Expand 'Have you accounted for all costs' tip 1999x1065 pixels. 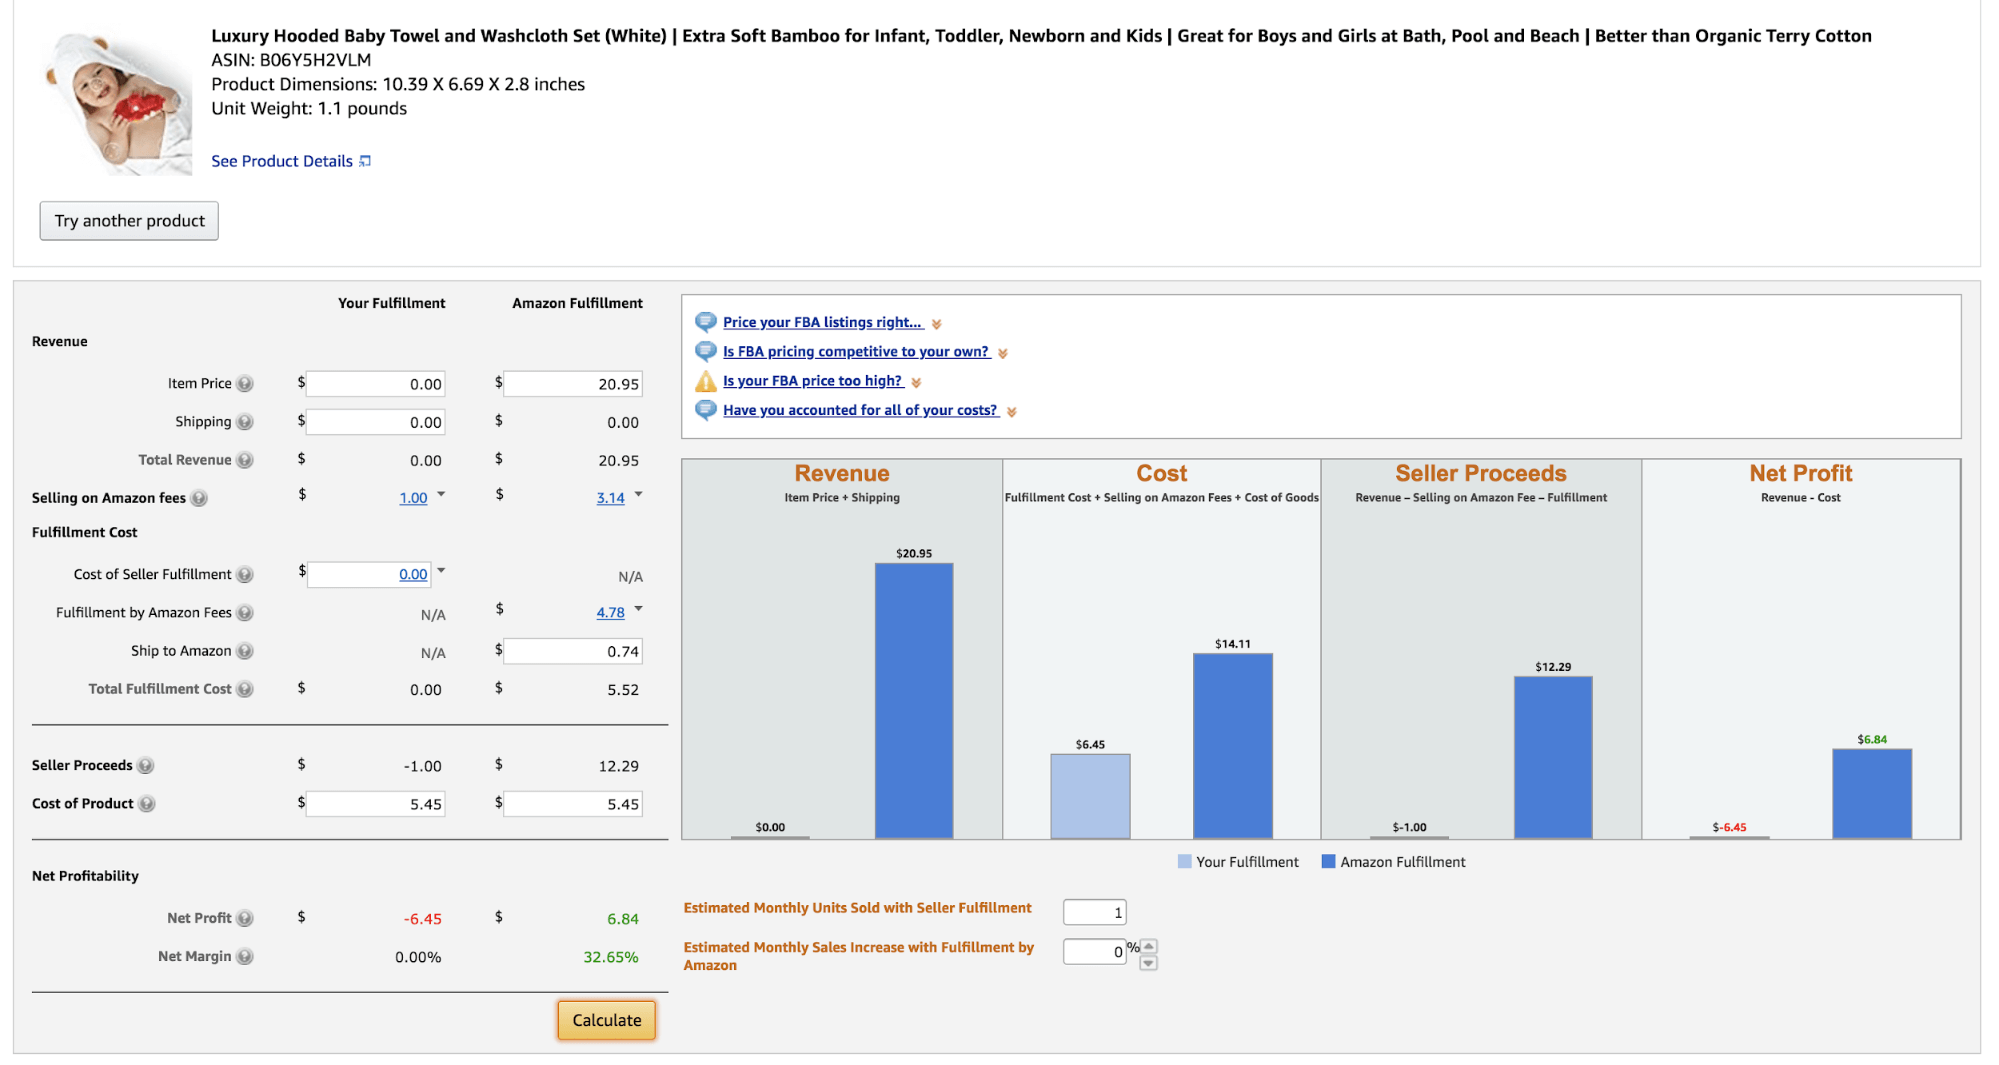1012,412
